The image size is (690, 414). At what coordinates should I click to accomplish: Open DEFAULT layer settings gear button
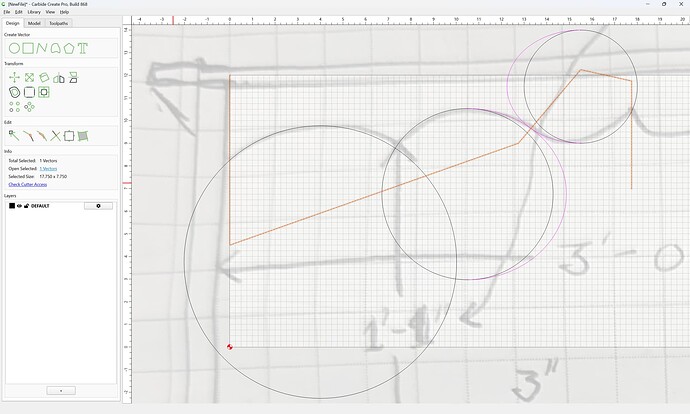(x=98, y=206)
